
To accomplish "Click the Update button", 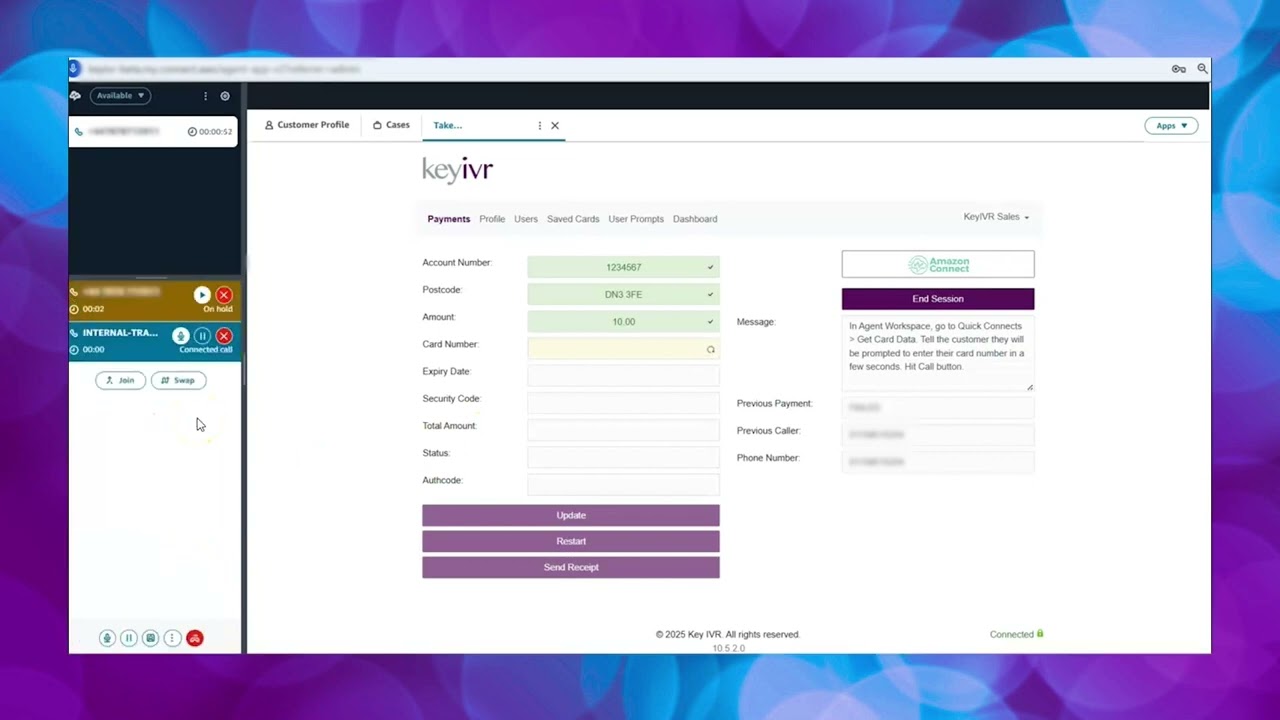I will [x=571, y=515].
